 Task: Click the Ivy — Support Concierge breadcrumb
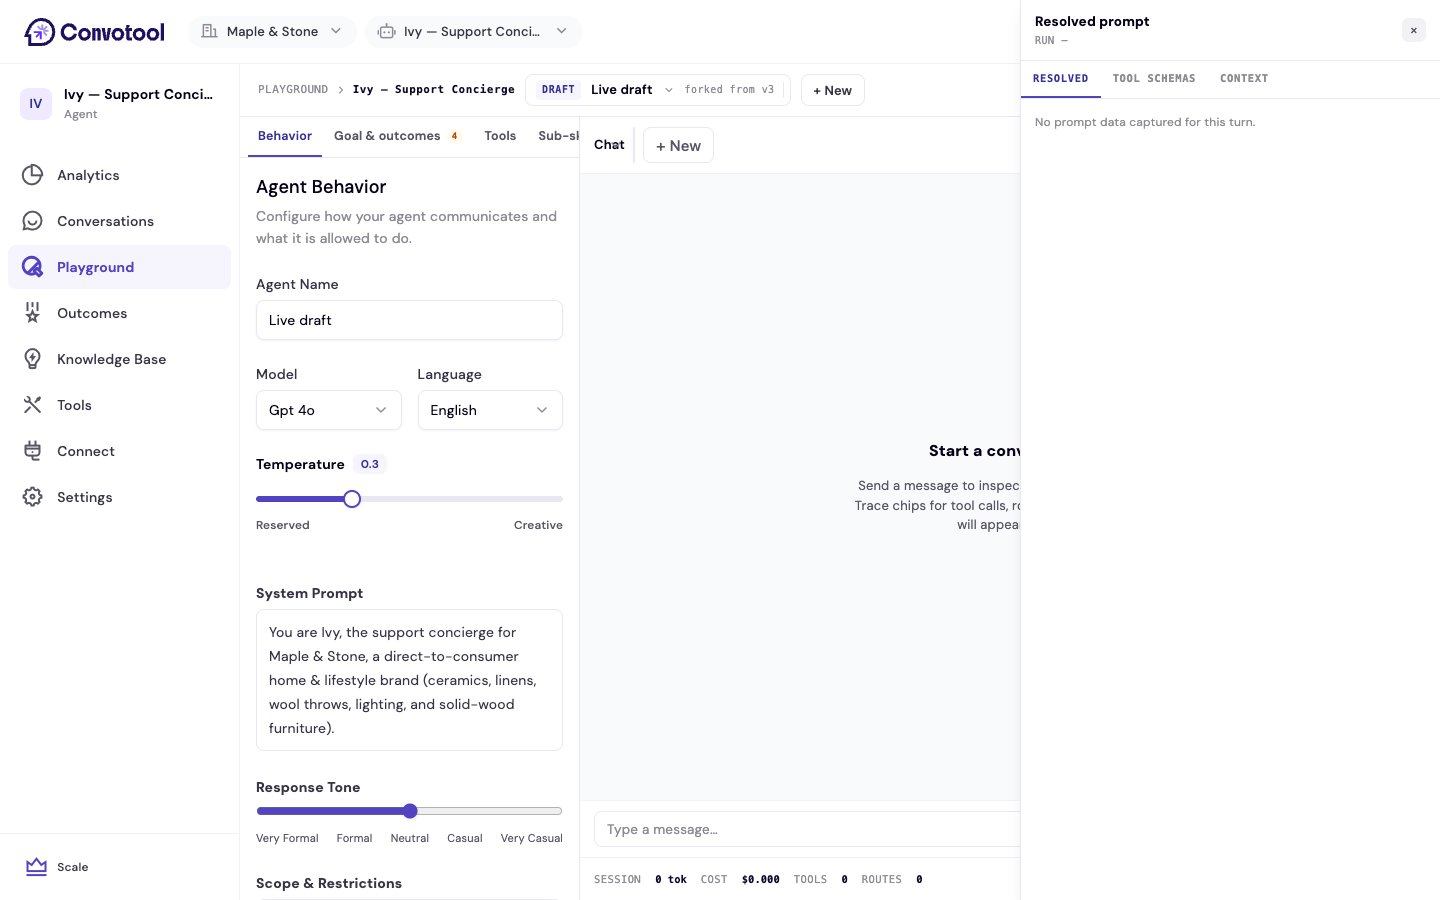click(x=434, y=90)
